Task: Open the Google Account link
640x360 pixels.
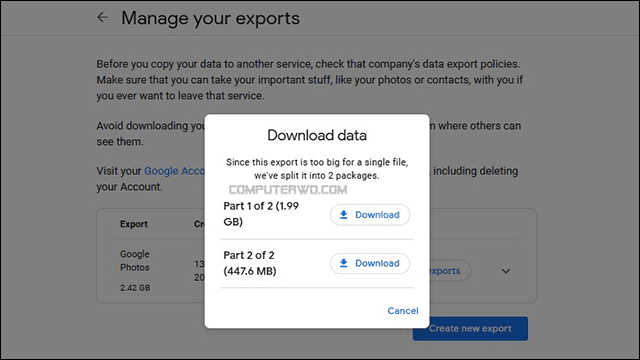Action: tap(175, 171)
